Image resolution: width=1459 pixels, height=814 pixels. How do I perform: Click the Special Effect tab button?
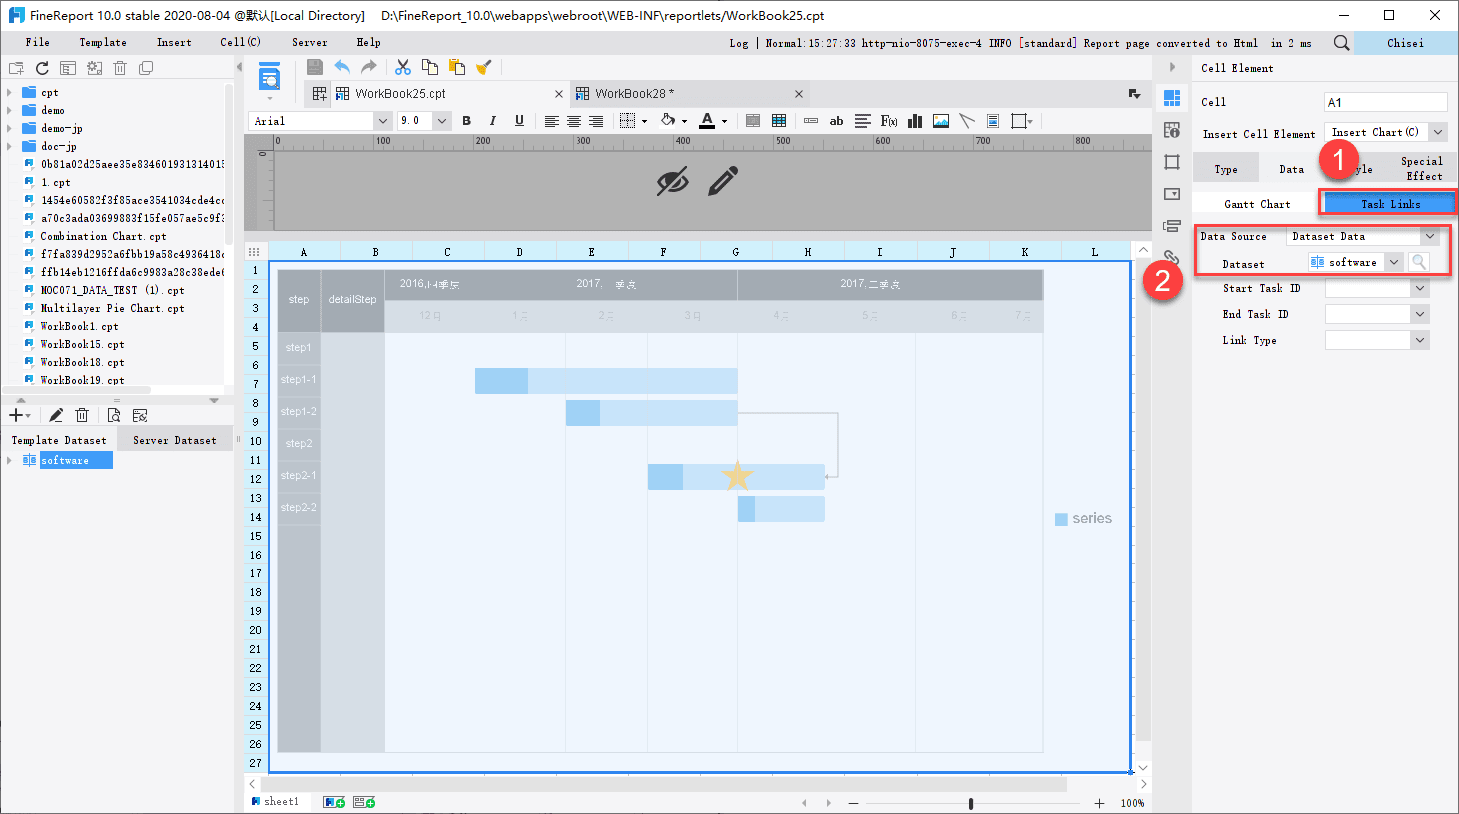[1421, 168]
